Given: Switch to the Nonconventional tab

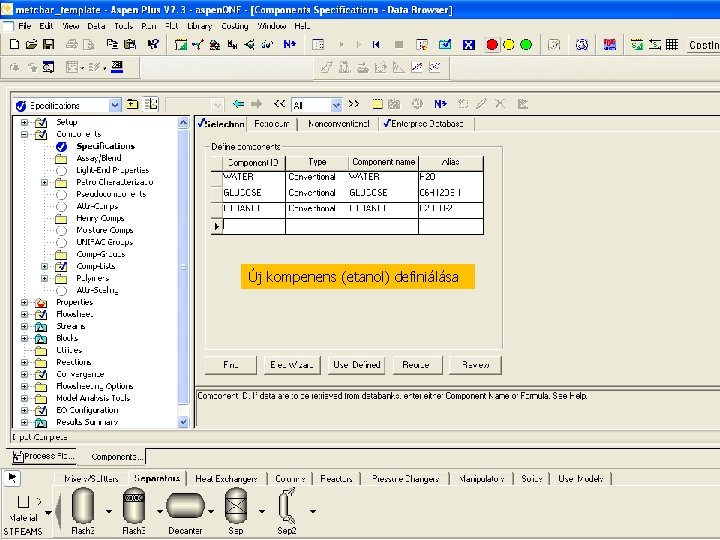Looking at the screenshot, I should point(338,124).
